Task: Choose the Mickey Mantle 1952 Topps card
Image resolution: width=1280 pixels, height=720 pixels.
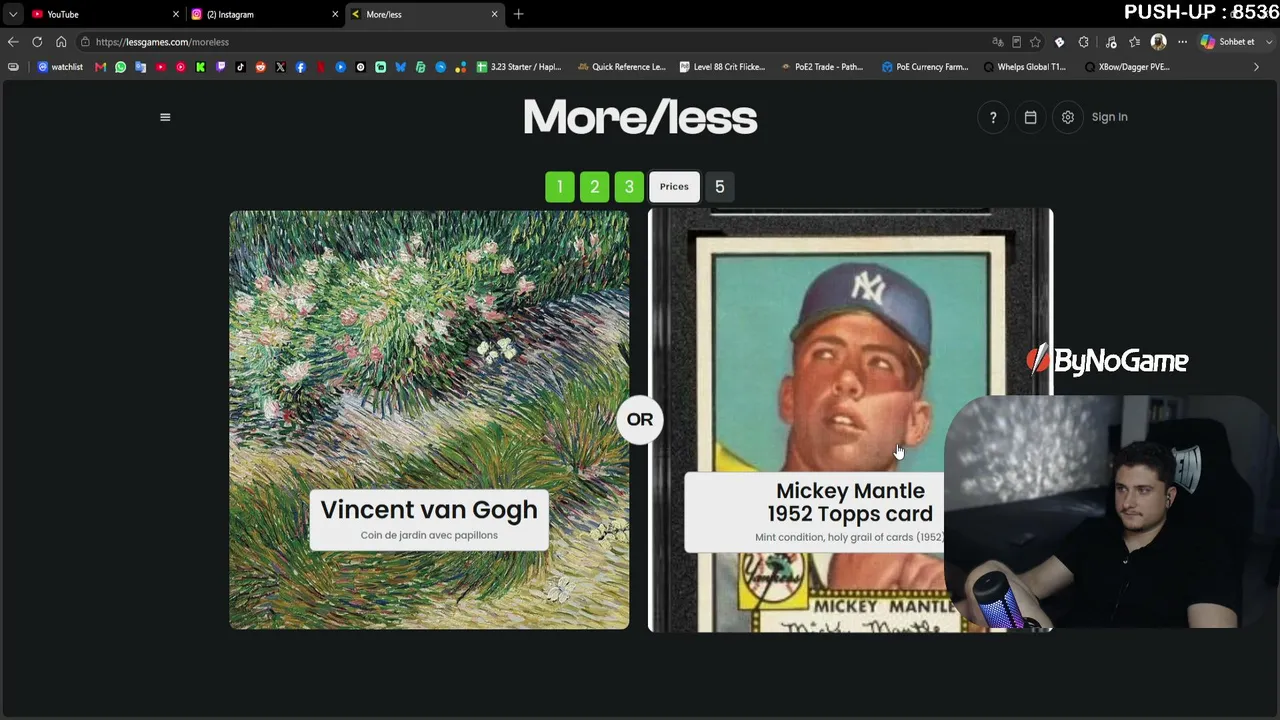Action: click(850, 420)
